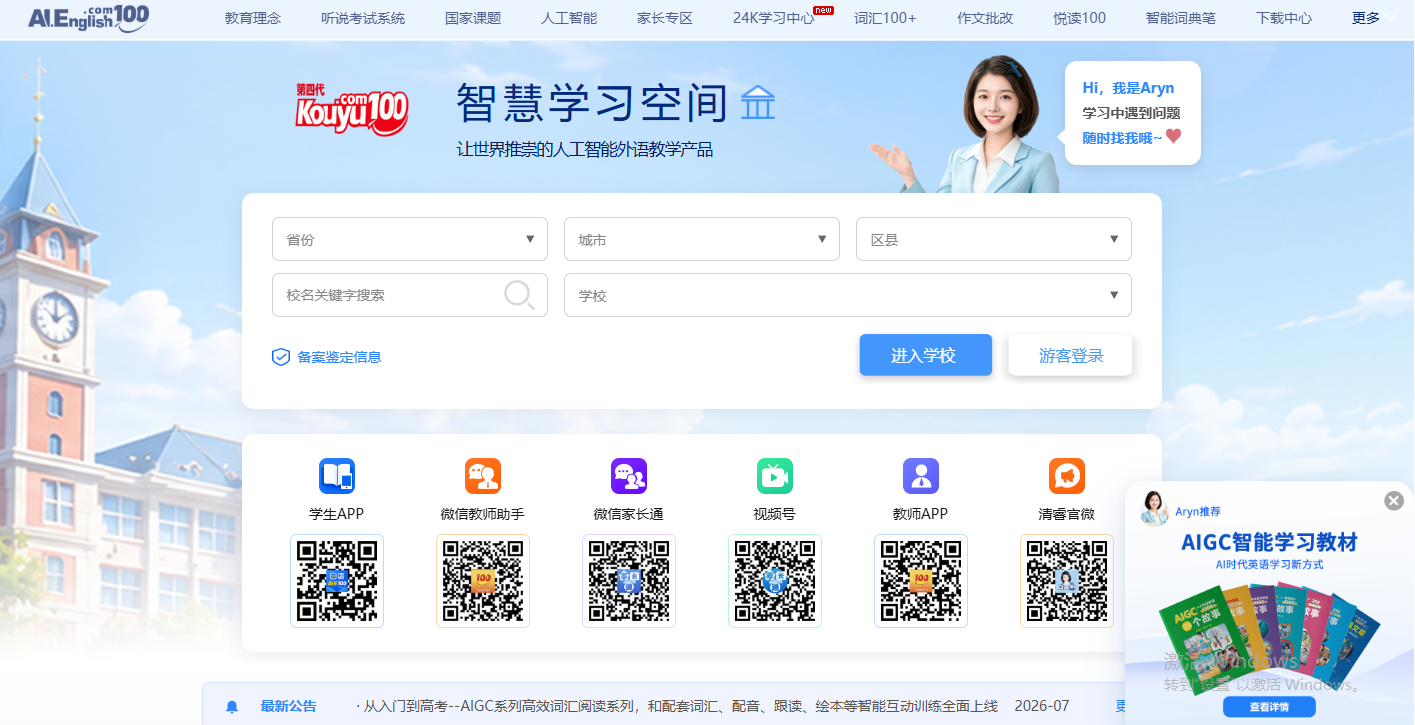Click the 教师APP QR code
Screen dimensions: 1415x725
921,581
